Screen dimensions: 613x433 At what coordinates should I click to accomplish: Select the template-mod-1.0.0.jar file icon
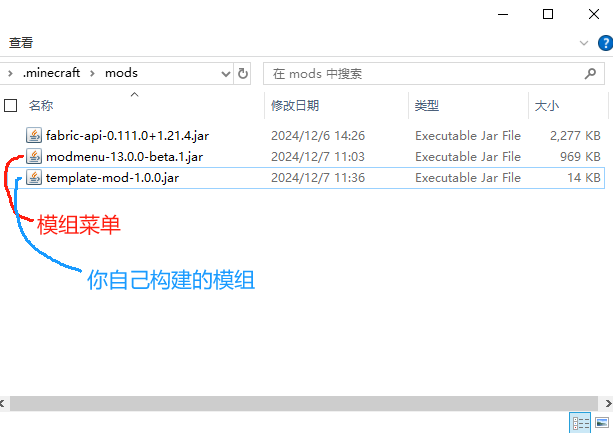(34, 177)
